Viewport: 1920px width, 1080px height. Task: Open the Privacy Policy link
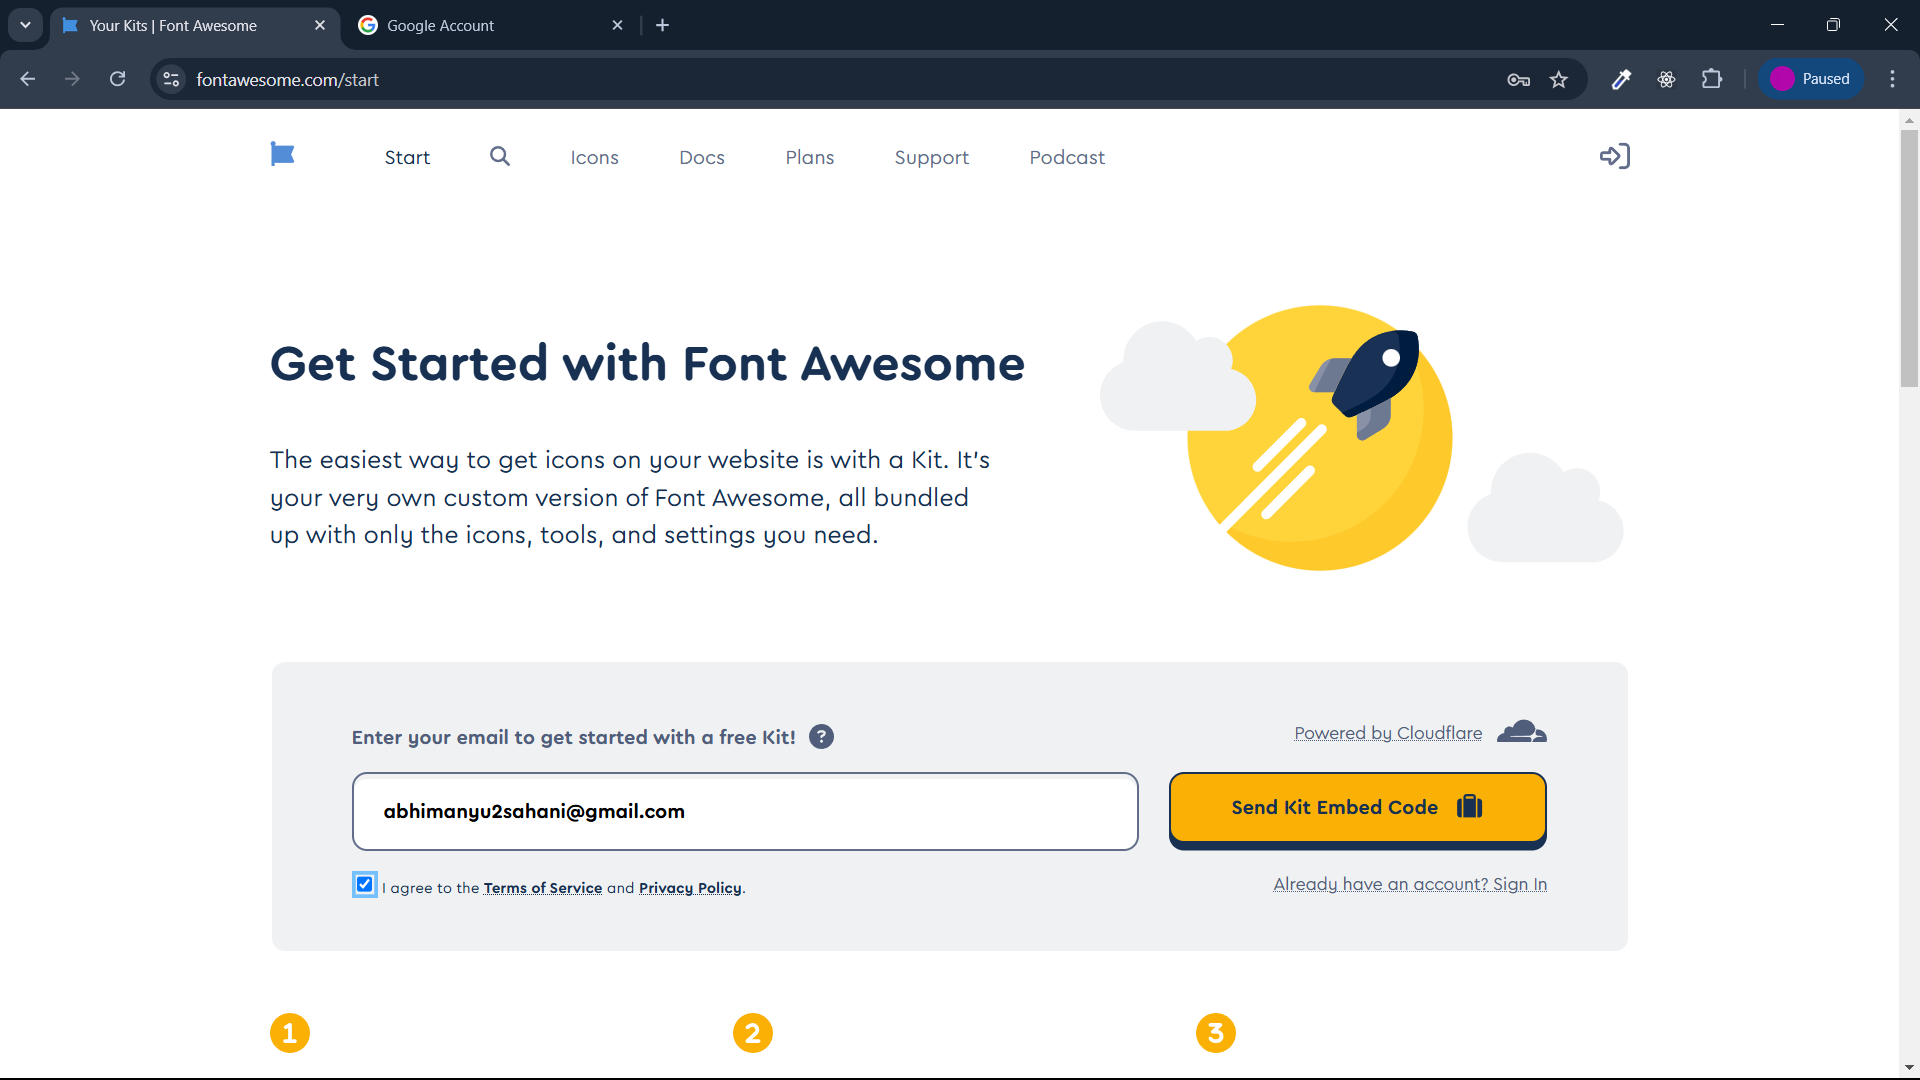(690, 888)
